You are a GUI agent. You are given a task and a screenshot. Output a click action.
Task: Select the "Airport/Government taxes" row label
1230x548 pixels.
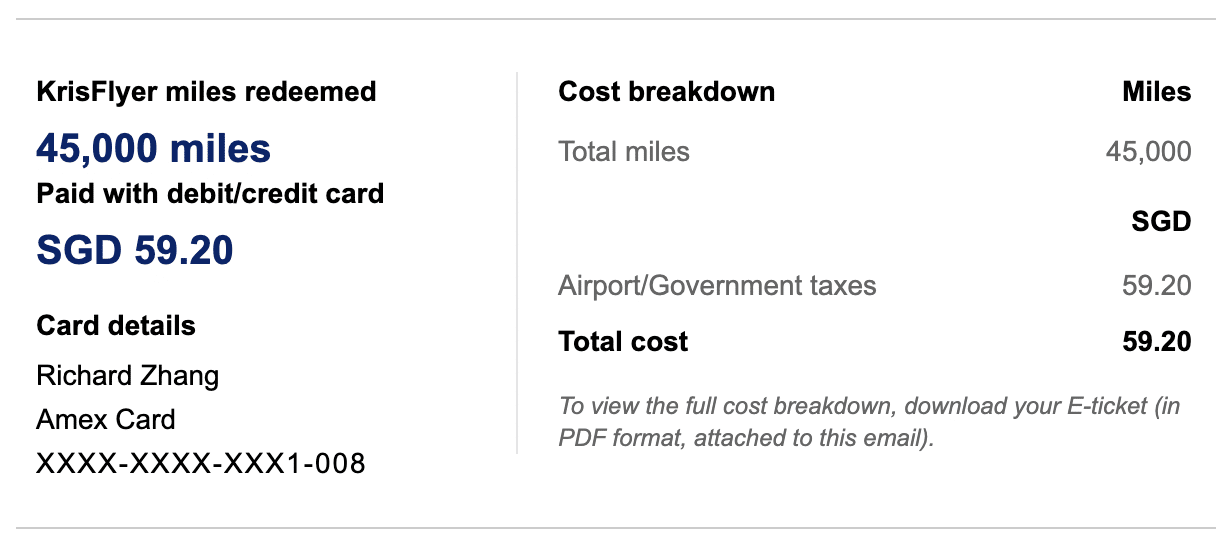click(x=717, y=286)
